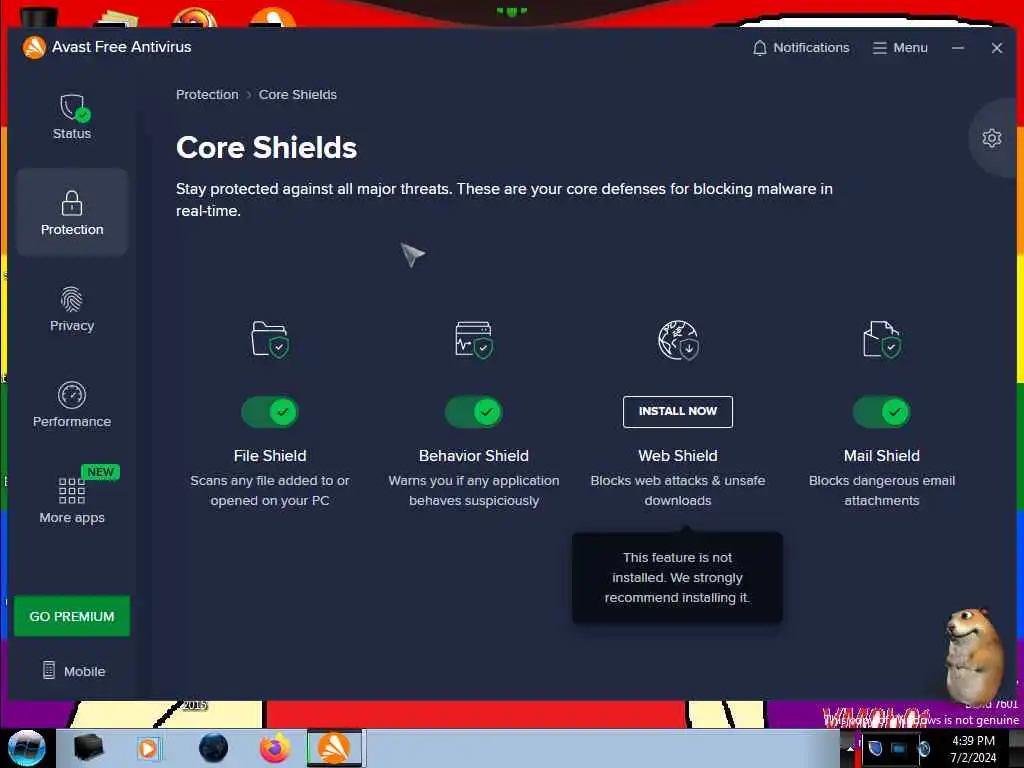Turn off the File Shield toggle
Screen dimensions: 1024x768
(270, 412)
